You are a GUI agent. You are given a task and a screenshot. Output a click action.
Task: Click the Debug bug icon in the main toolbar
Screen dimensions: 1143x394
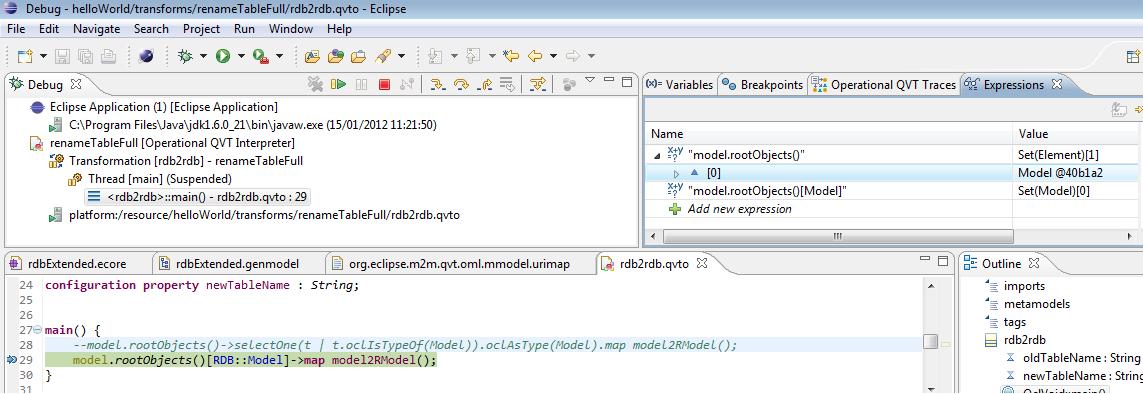pos(185,56)
